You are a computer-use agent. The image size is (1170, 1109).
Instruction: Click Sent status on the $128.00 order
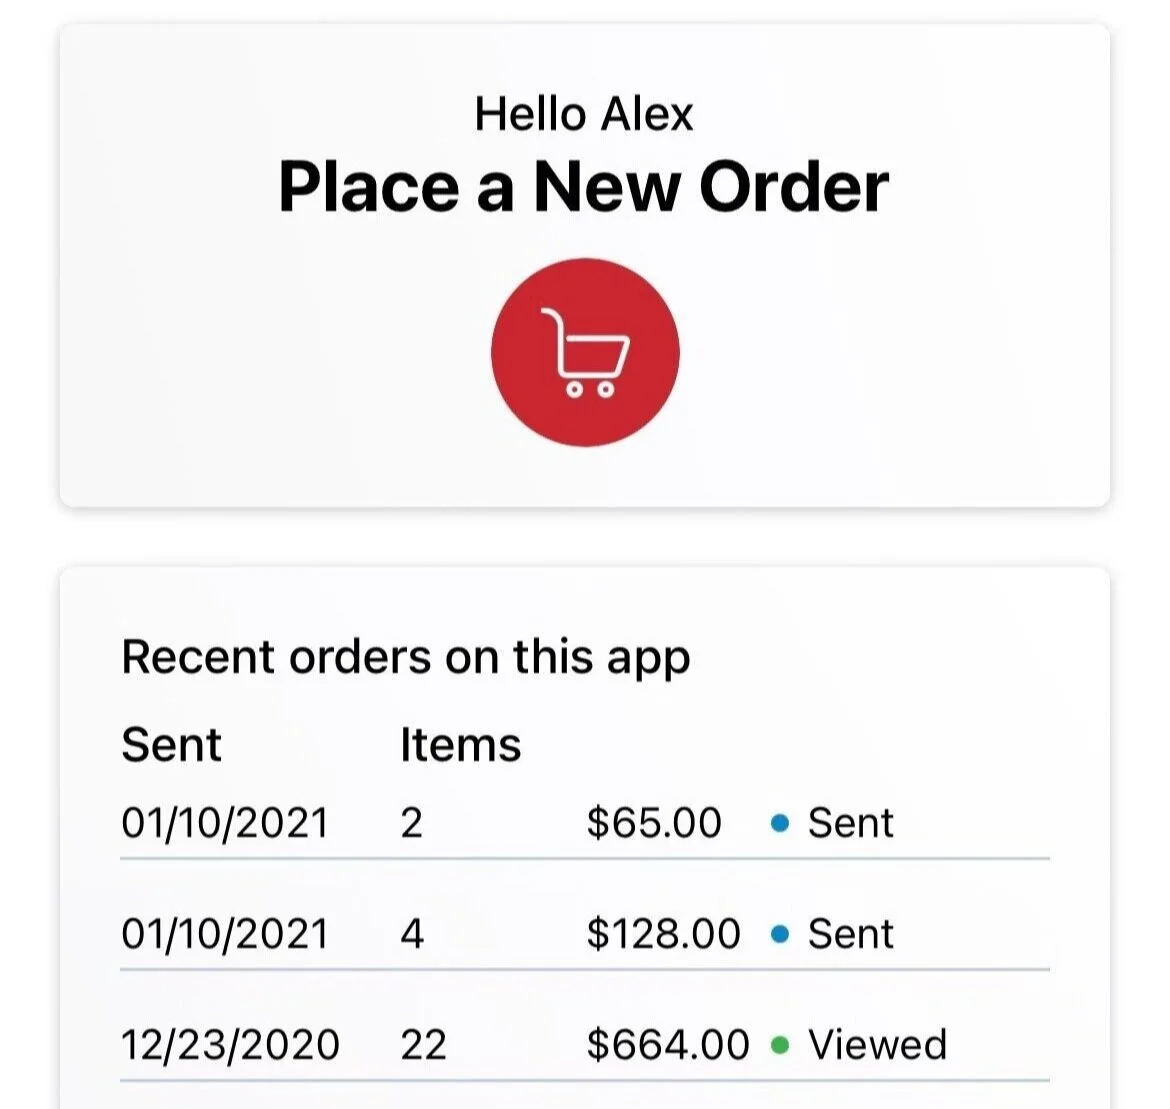(x=851, y=934)
